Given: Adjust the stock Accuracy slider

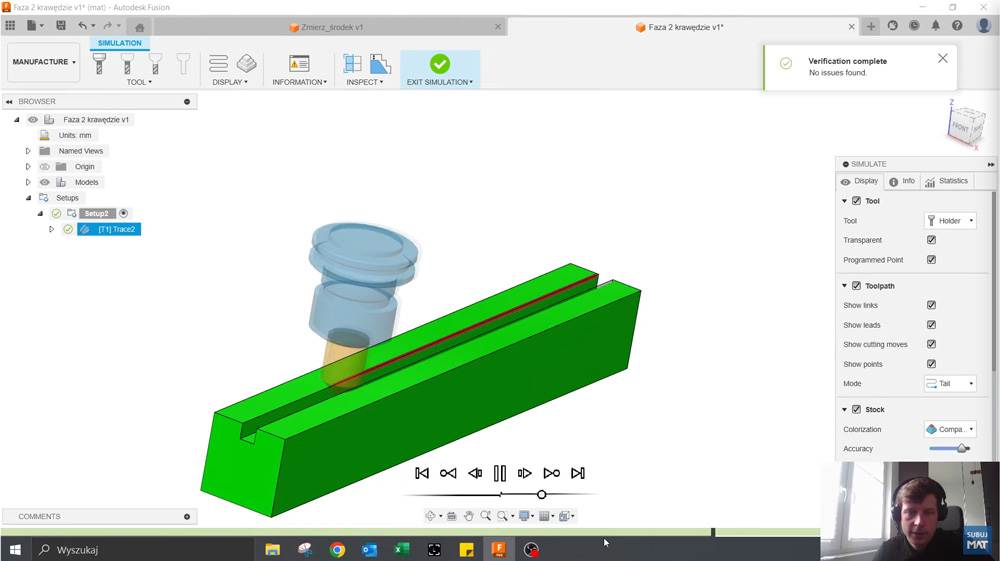Looking at the screenshot, I should coord(962,449).
